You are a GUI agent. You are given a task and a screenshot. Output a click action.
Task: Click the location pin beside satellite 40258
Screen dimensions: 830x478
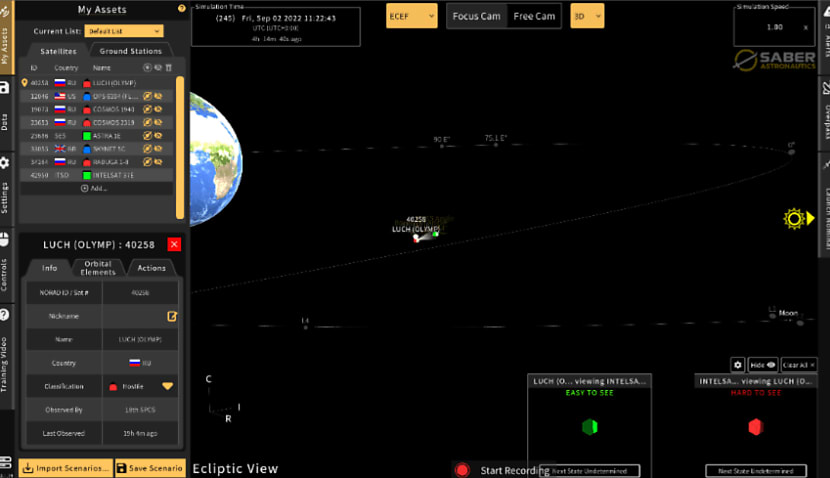[x=24, y=83]
